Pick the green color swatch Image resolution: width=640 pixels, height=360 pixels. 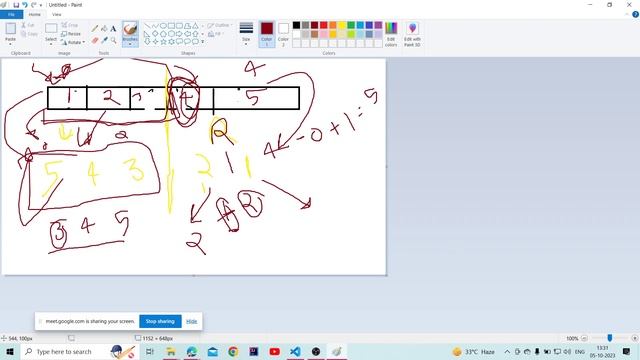[x=351, y=25]
